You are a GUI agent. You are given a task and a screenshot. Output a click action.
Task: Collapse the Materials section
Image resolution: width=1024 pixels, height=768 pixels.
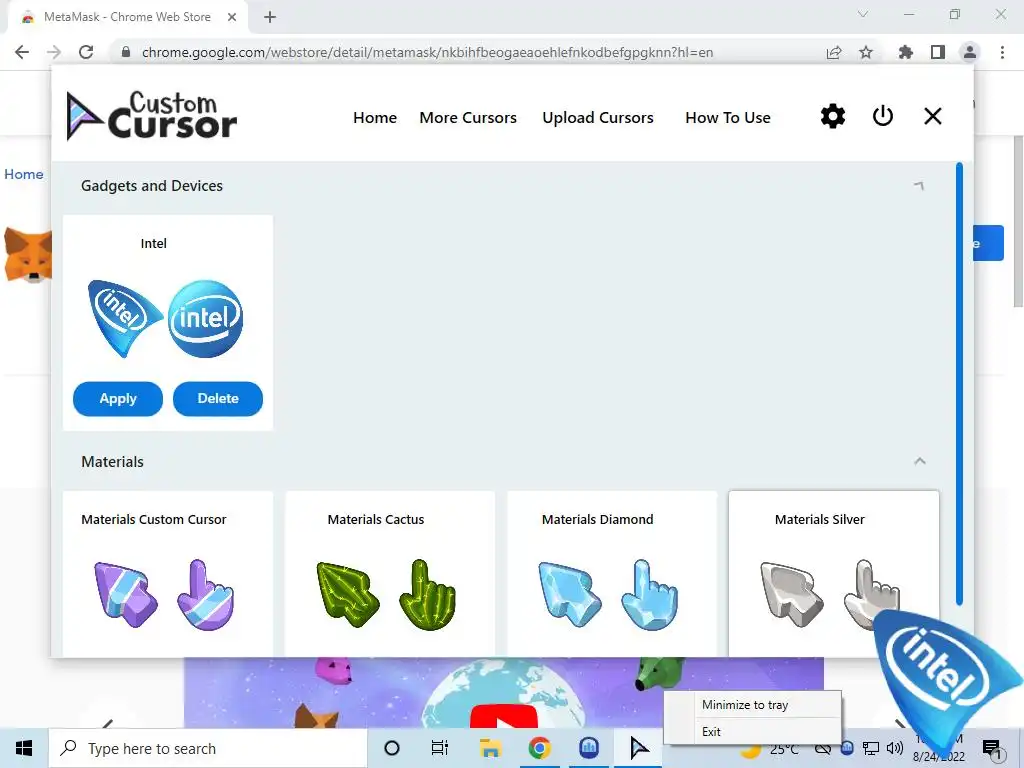click(x=920, y=461)
